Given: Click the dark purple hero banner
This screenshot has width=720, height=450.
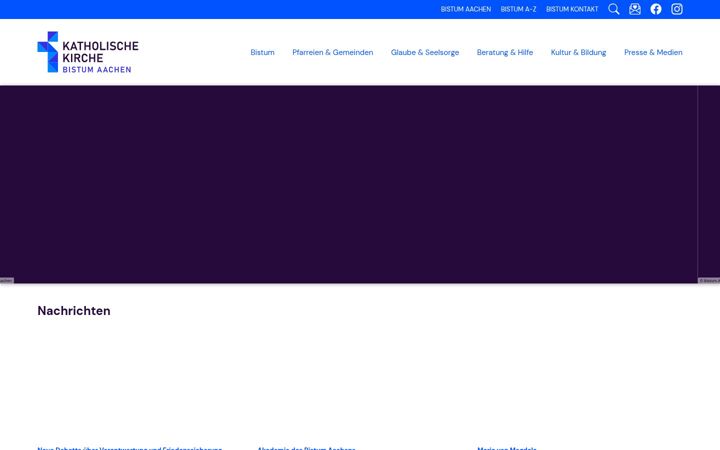Looking at the screenshot, I should 349,184.
